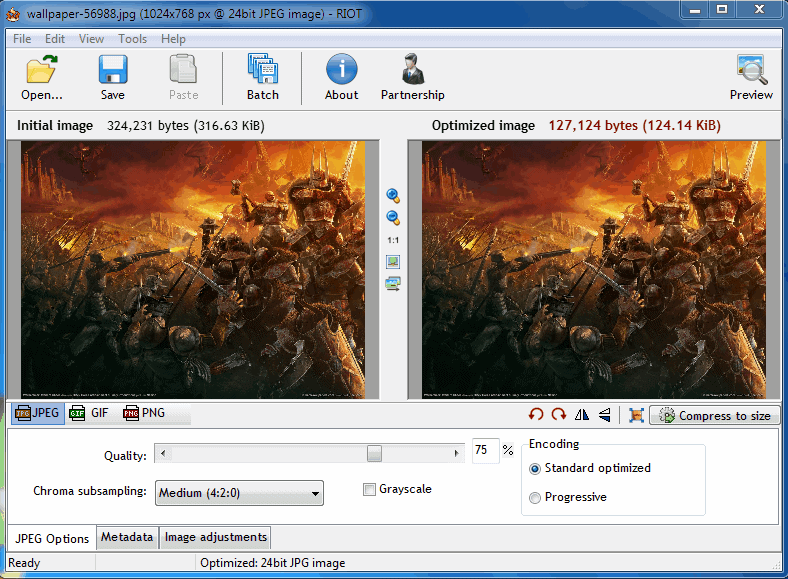Switch to the Image adjustments tab
This screenshot has width=788, height=579.
click(216, 537)
